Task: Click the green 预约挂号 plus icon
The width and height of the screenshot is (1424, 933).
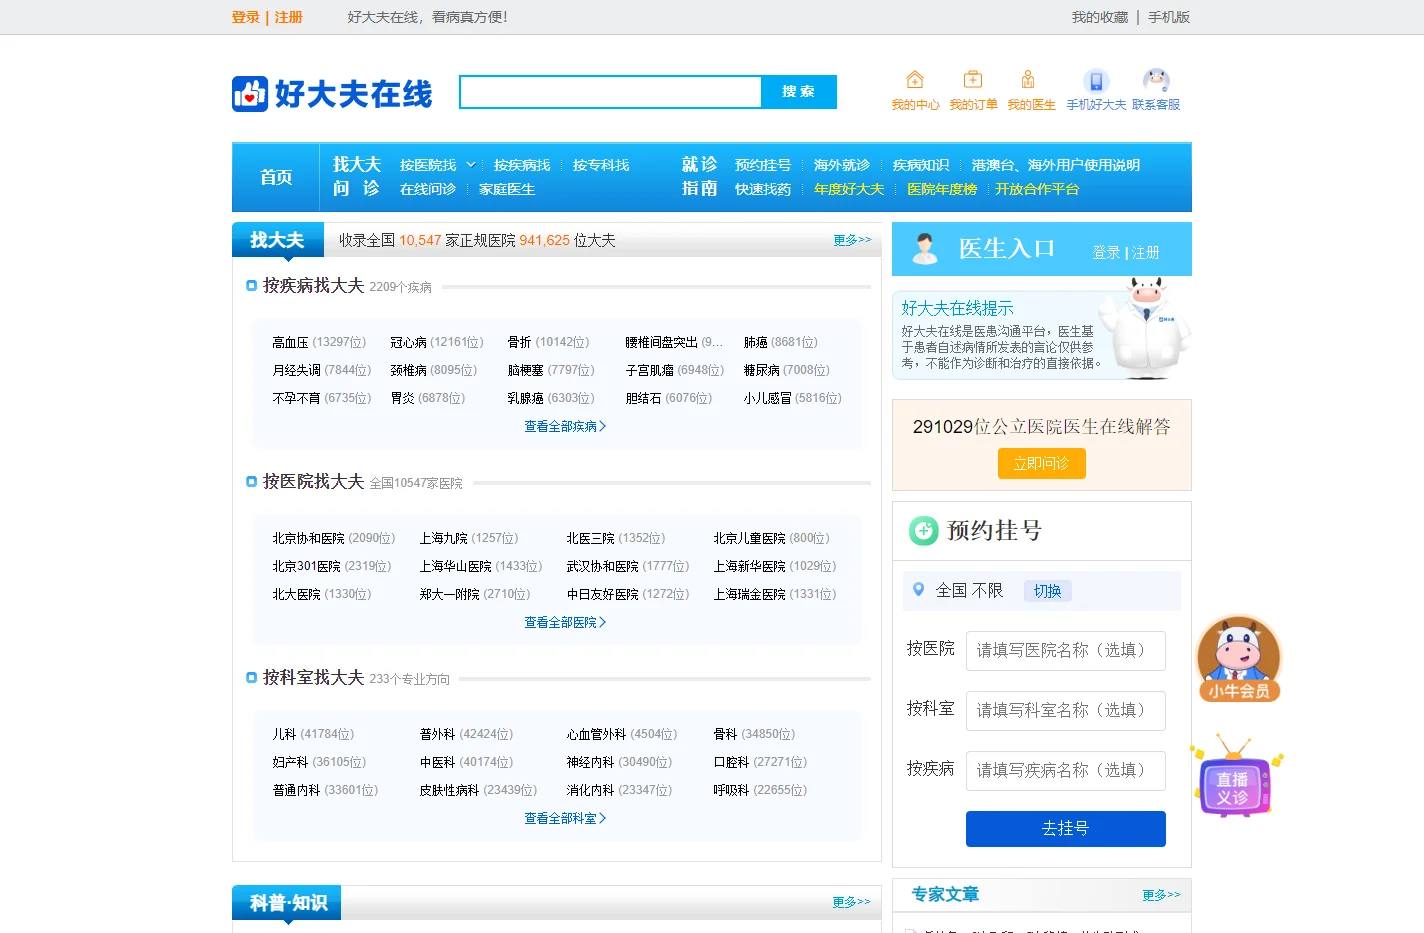Action: click(x=923, y=531)
